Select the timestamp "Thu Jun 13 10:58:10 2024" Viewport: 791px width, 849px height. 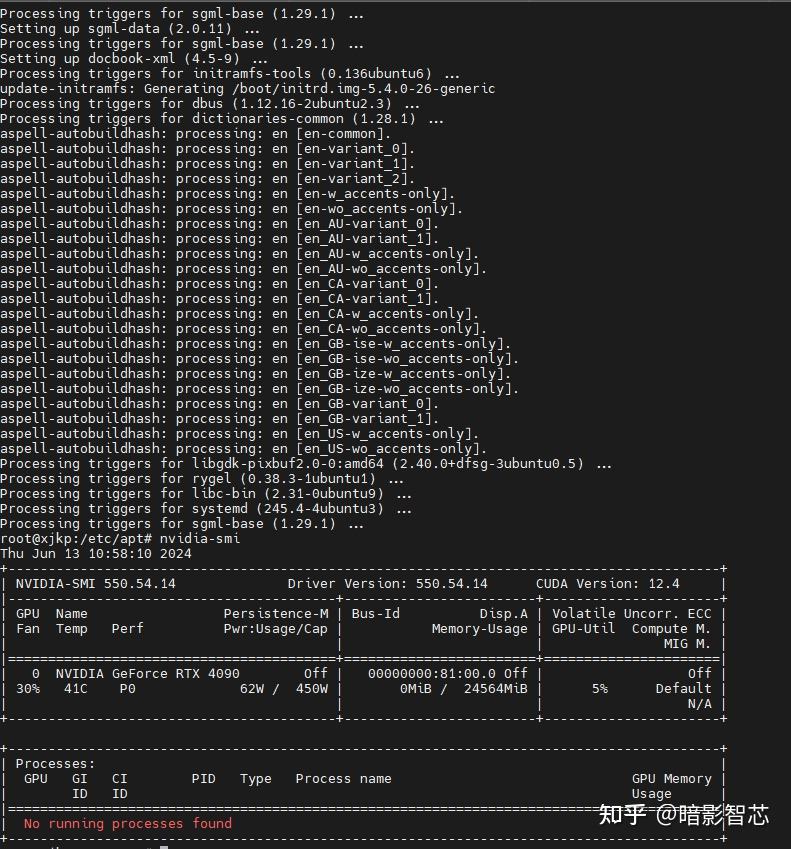[96, 554]
